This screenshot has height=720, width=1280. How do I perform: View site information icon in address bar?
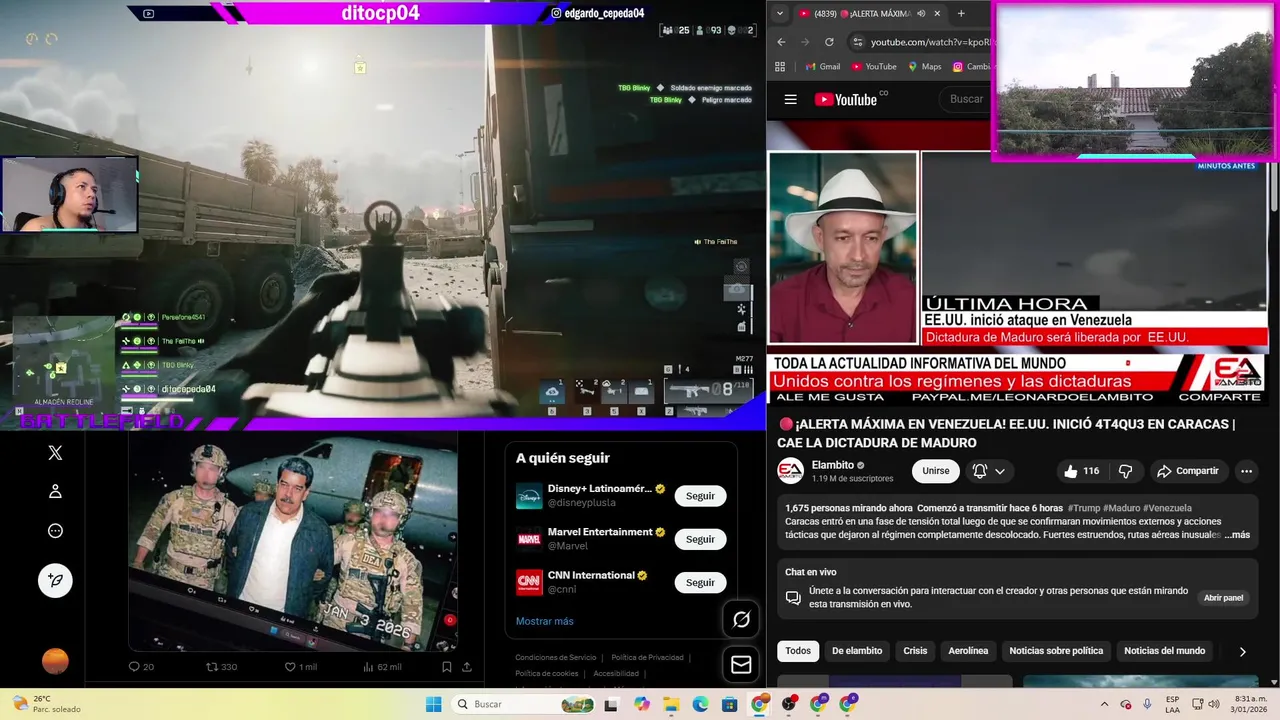pyautogui.click(x=857, y=42)
